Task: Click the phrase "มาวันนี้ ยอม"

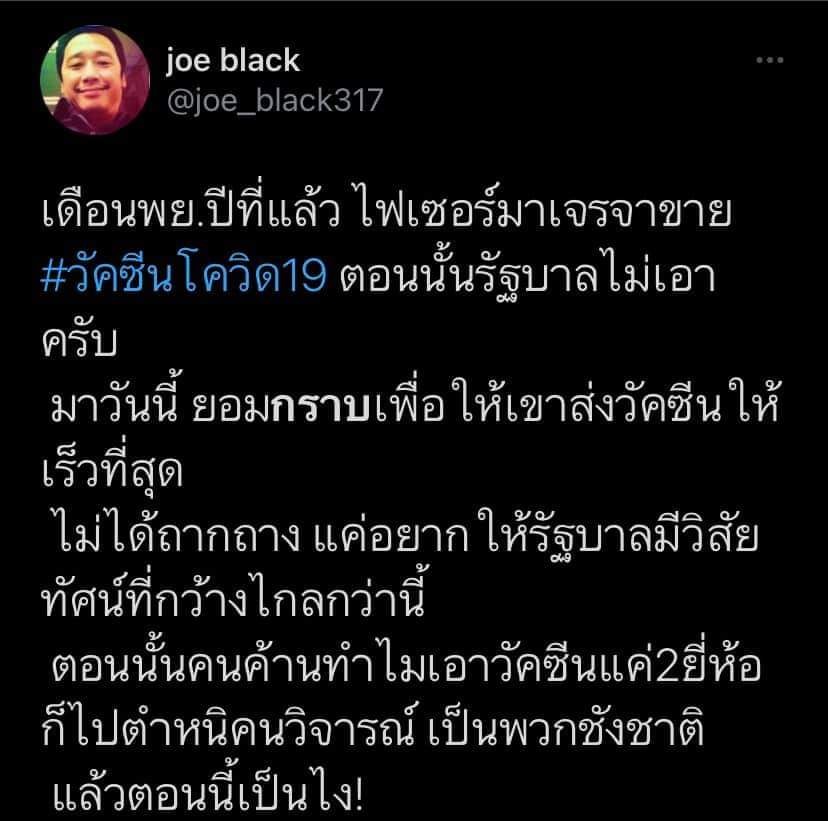Action: click(161, 405)
